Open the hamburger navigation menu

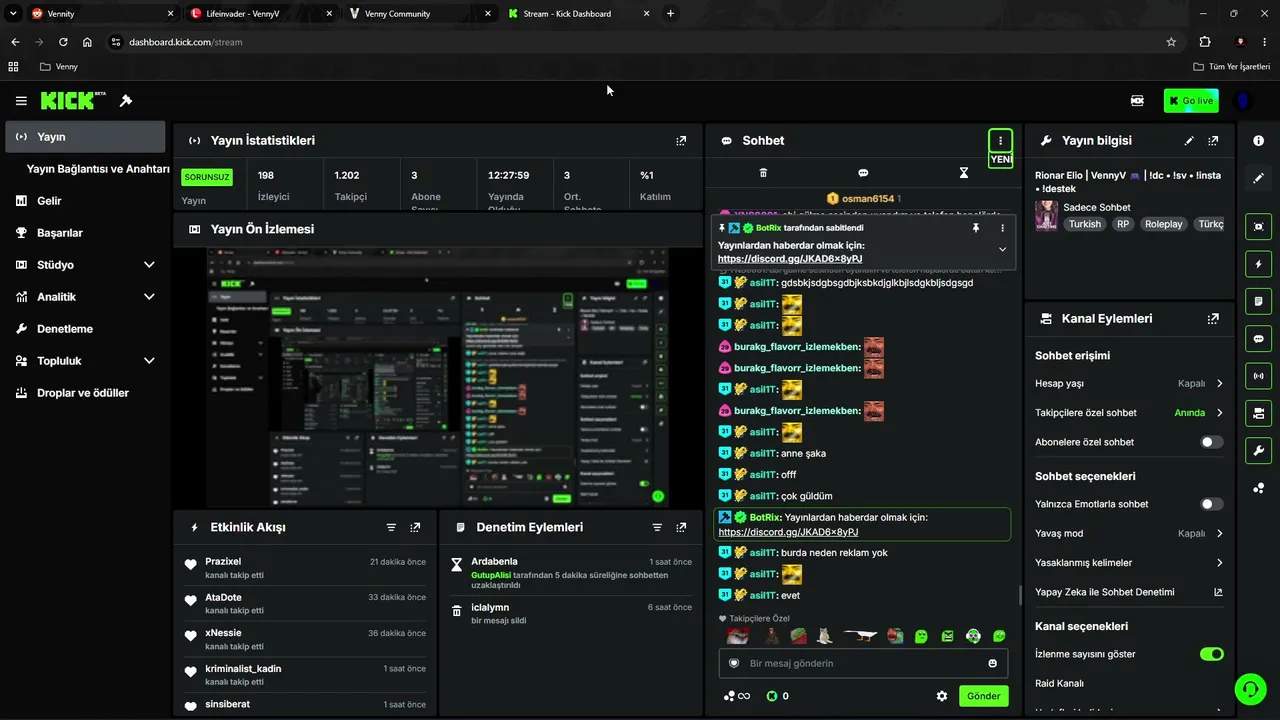[21, 101]
